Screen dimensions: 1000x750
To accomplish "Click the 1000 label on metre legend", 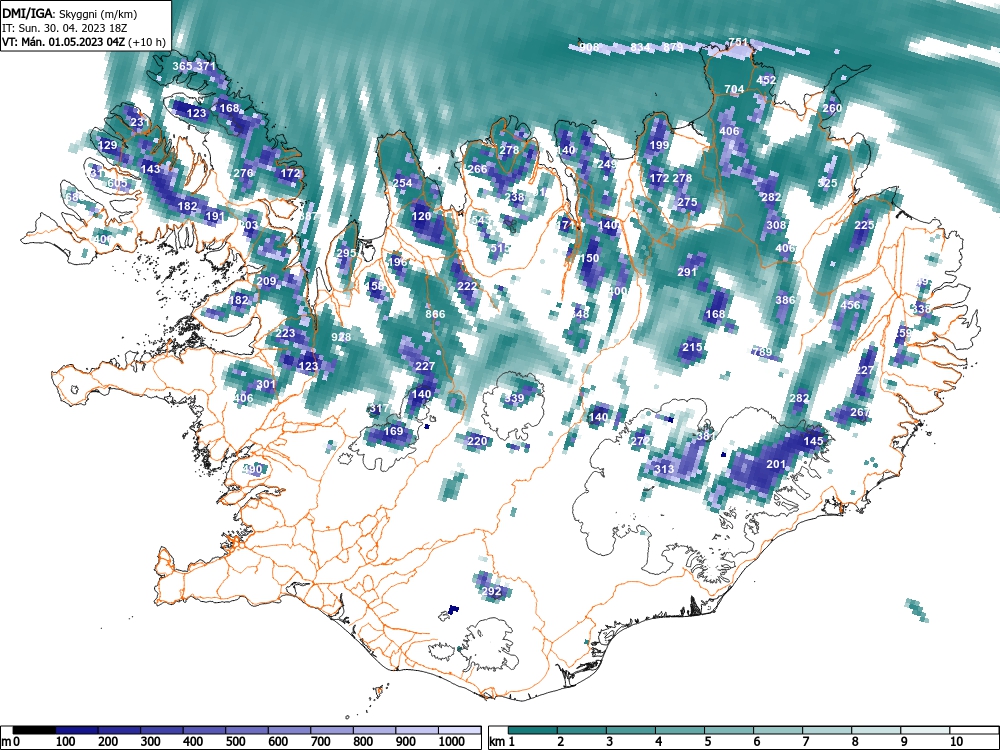I will pos(450,742).
